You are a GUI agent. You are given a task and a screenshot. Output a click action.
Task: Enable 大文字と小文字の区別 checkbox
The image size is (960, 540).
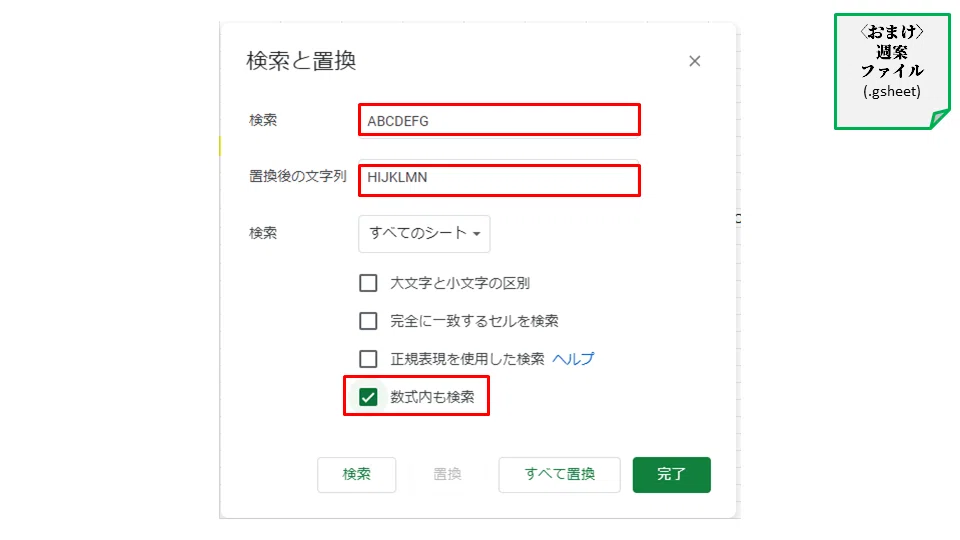pos(368,283)
